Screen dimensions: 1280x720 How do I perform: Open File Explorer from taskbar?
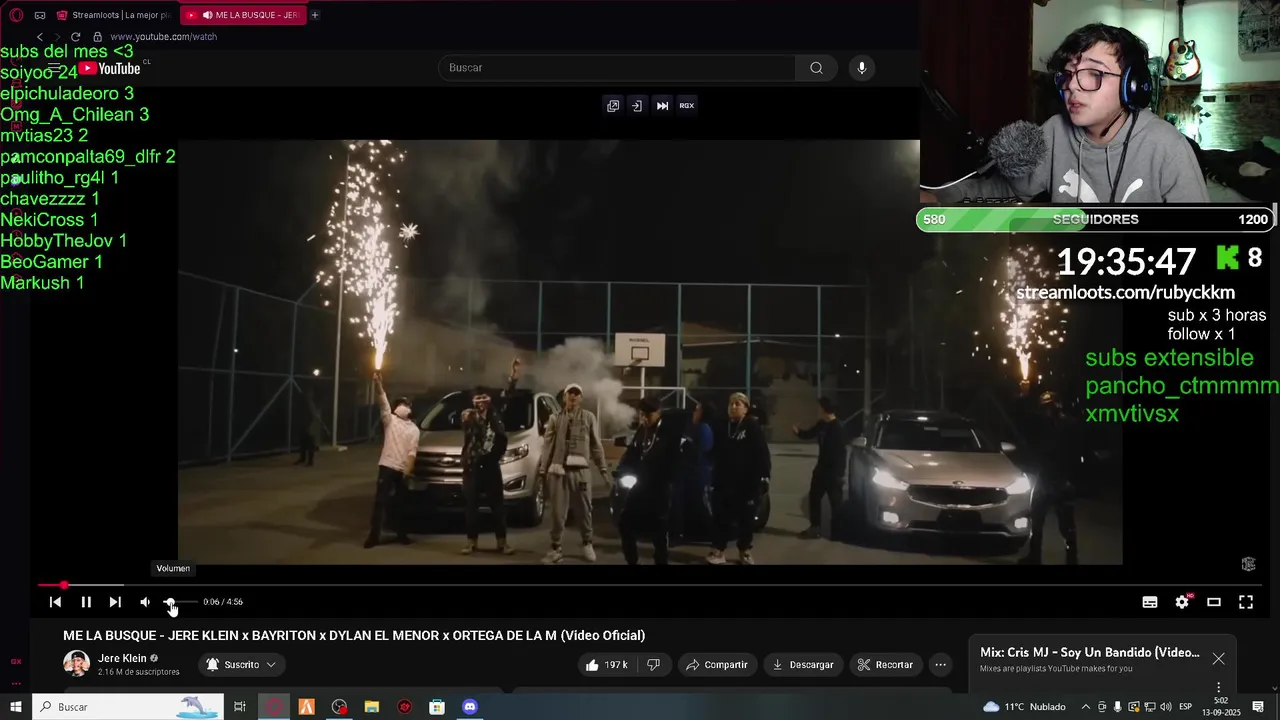(x=372, y=707)
